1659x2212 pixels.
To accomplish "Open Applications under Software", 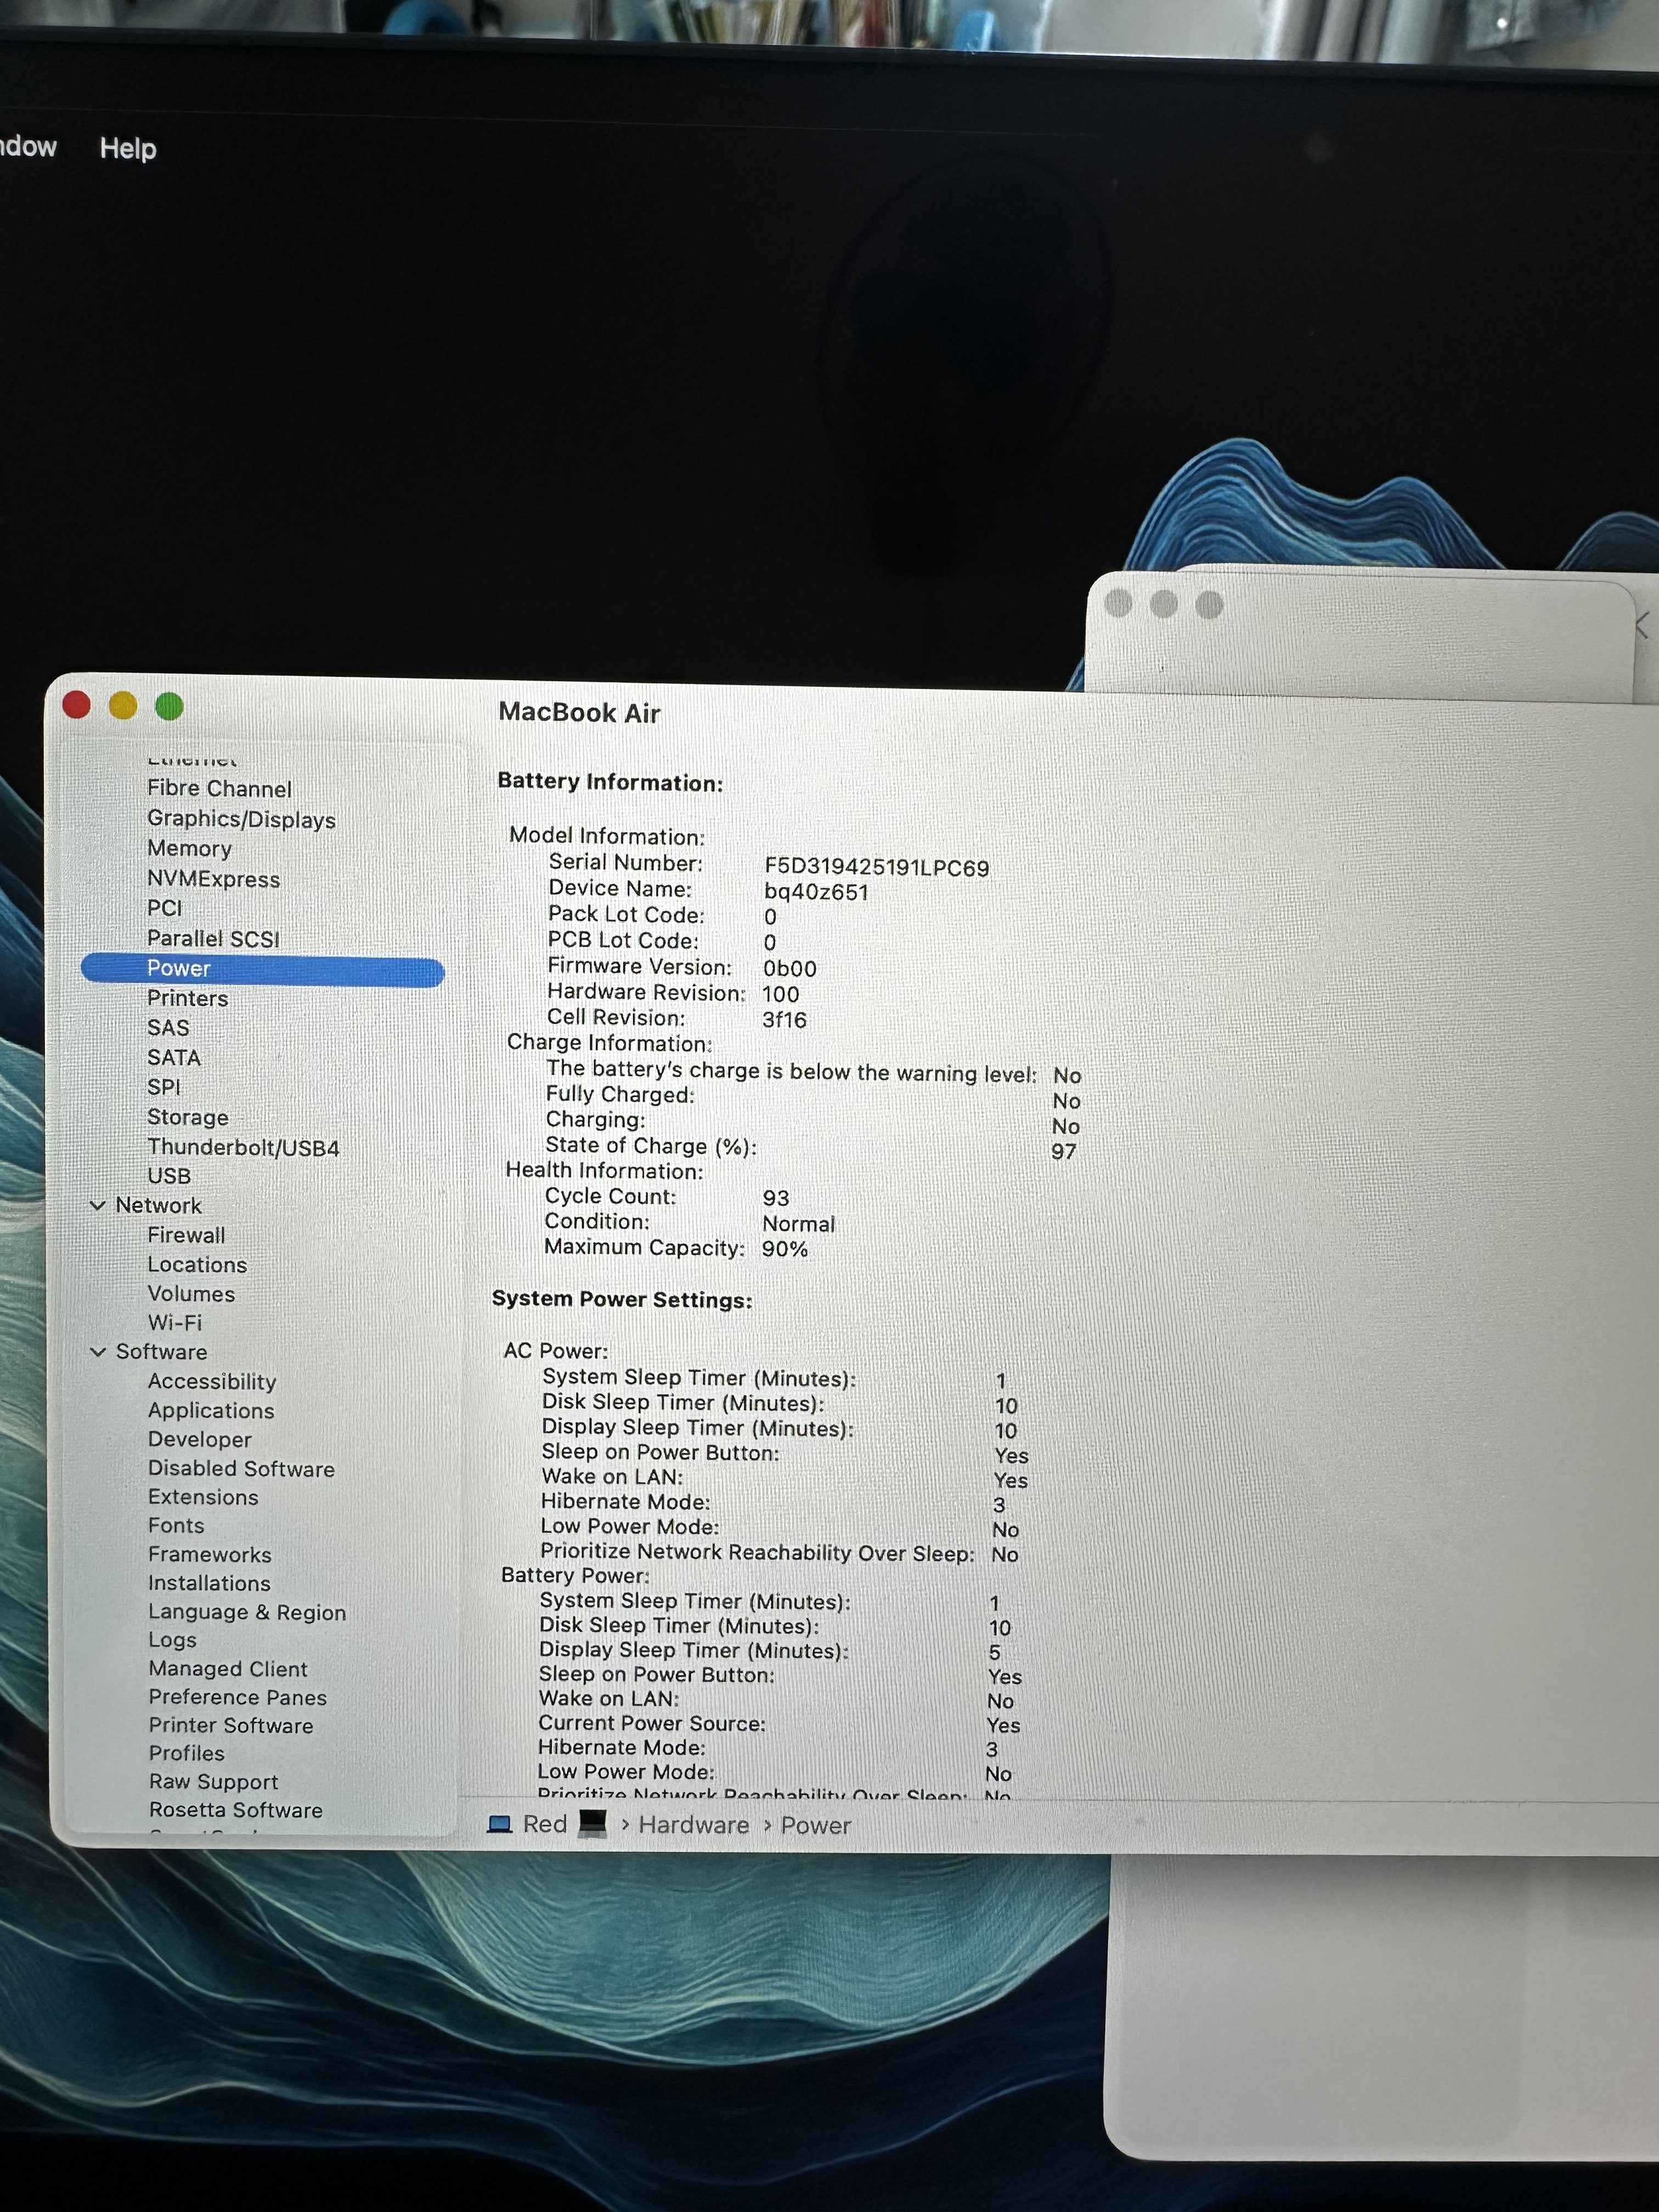I will coord(211,1410).
